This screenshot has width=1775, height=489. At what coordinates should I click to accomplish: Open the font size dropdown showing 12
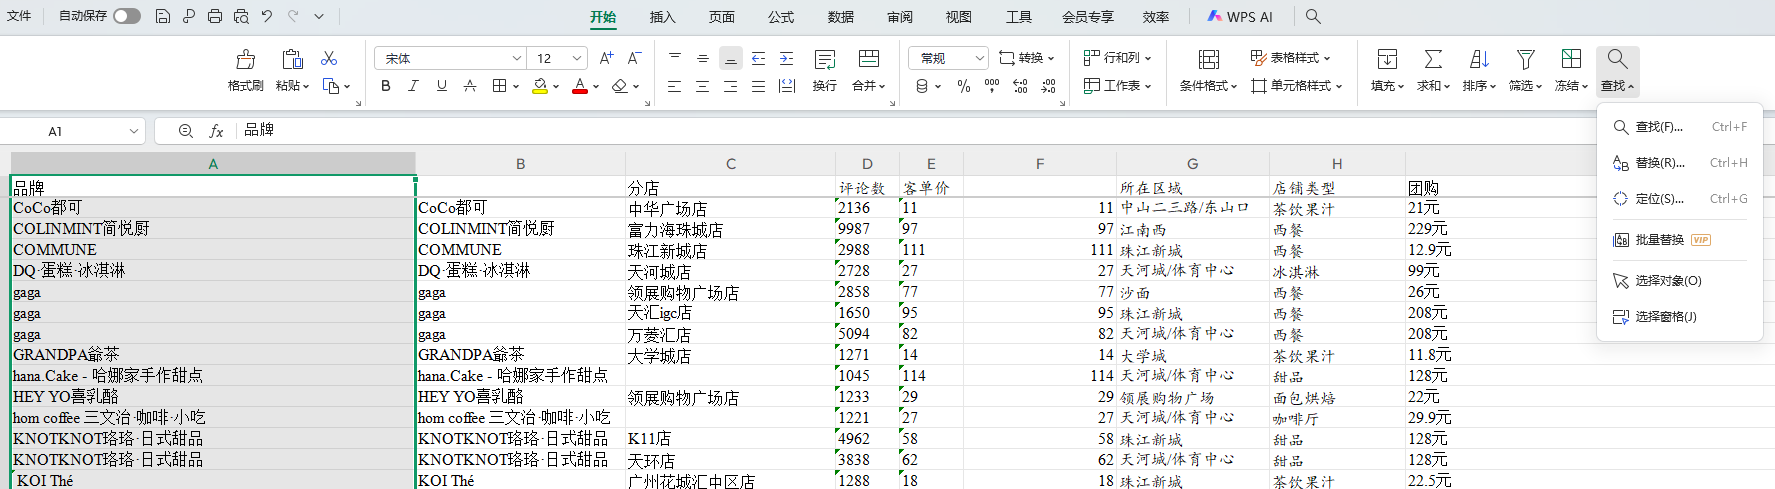(577, 58)
